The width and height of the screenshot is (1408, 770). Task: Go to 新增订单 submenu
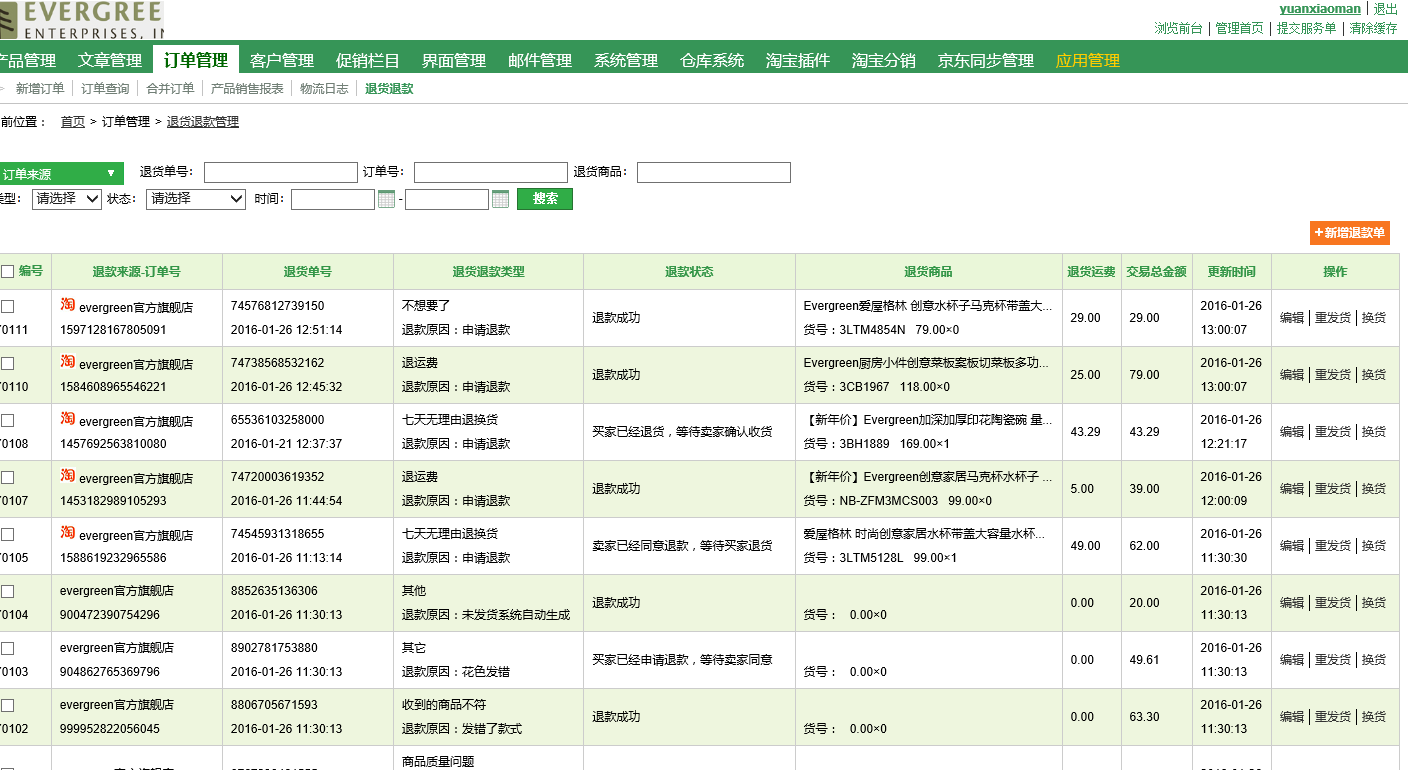click(x=40, y=88)
